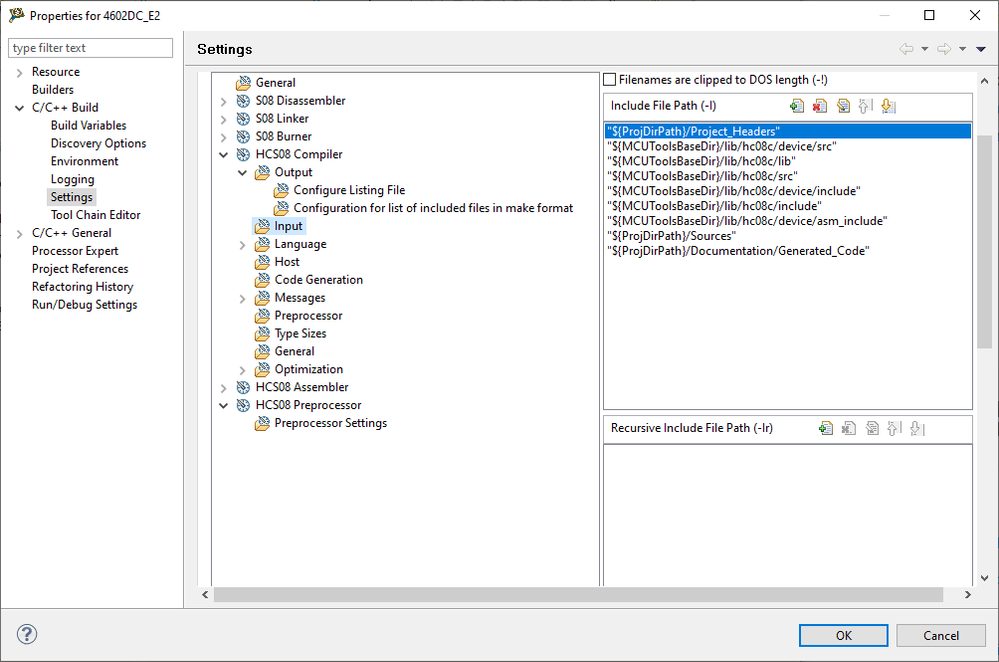999x662 pixels.
Task: Edit selected Include File Path entry
Action: [x=843, y=106]
